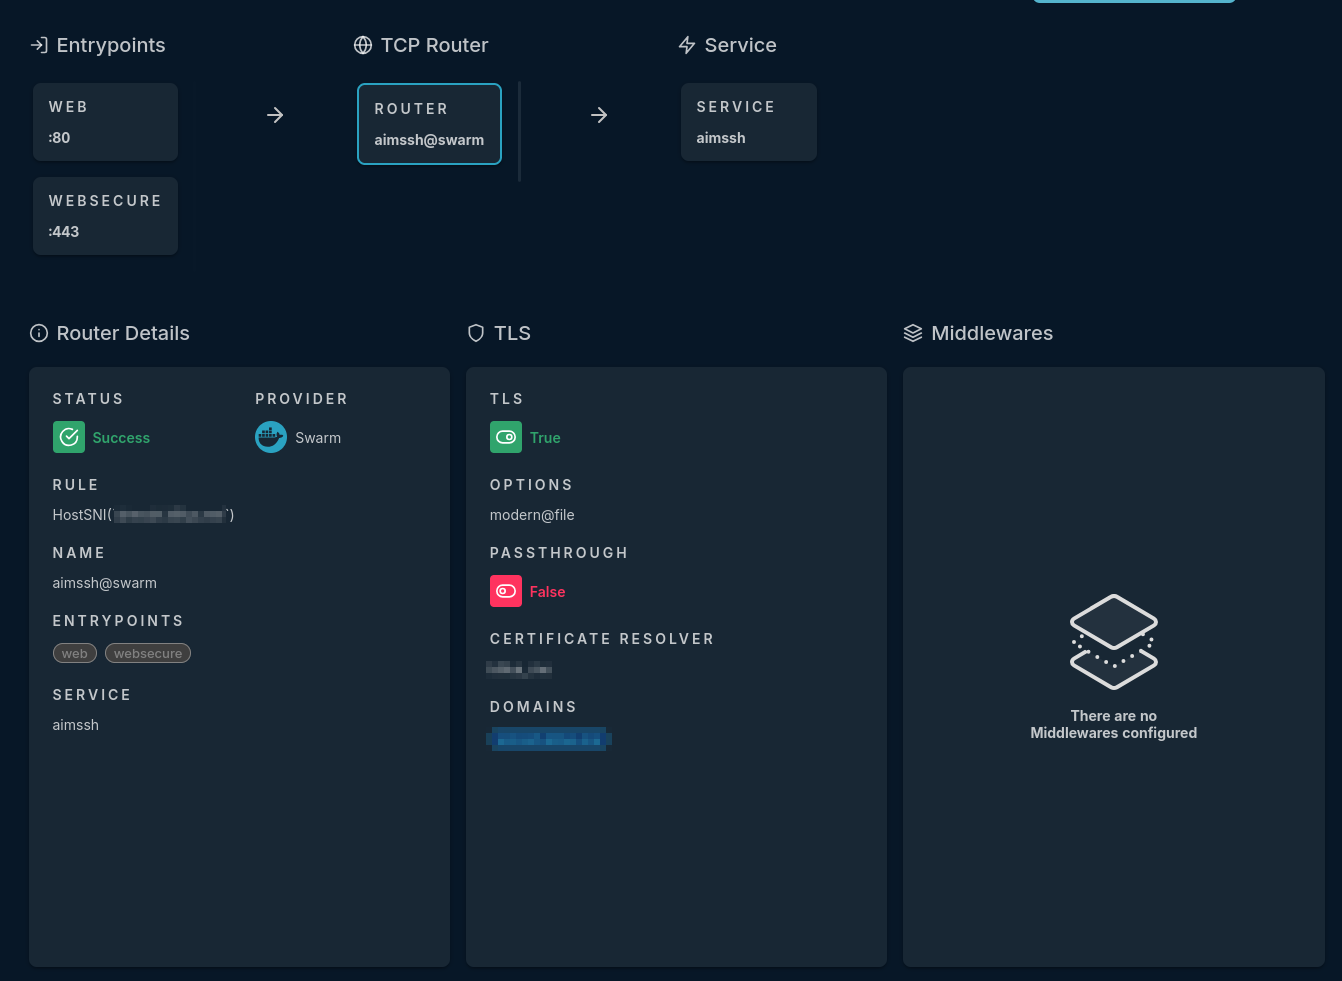Screen dimensions: 1342x981
Task: Click the blurred domain badge under Domains
Action: tap(549, 739)
